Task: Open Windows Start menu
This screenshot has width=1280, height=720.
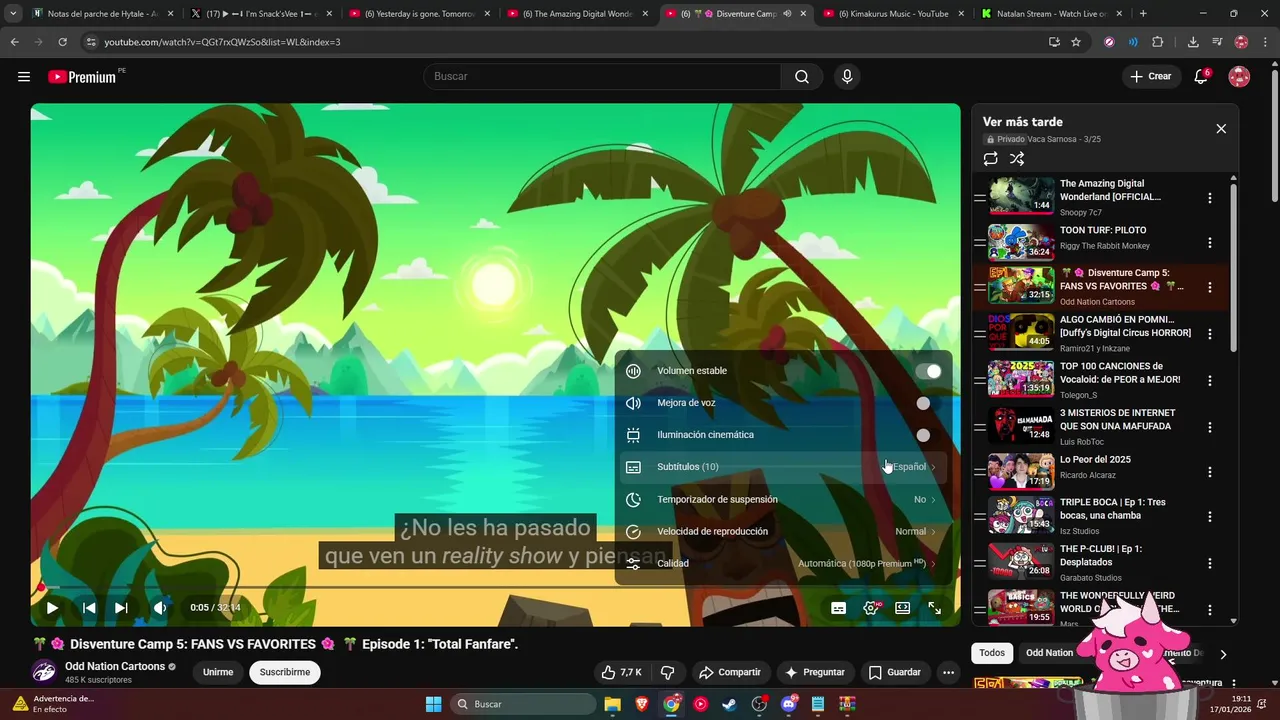Action: coord(433,704)
